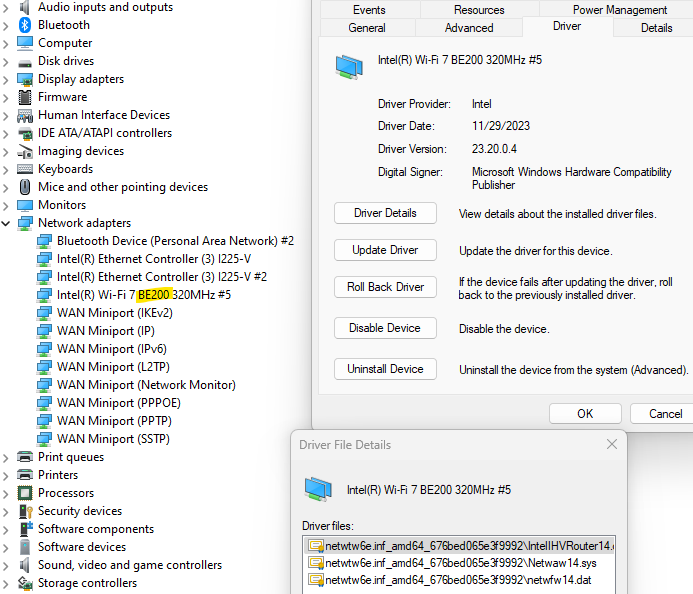Click the Update Driver button
The width and height of the screenshot is (693, 594).
(385, 250)
